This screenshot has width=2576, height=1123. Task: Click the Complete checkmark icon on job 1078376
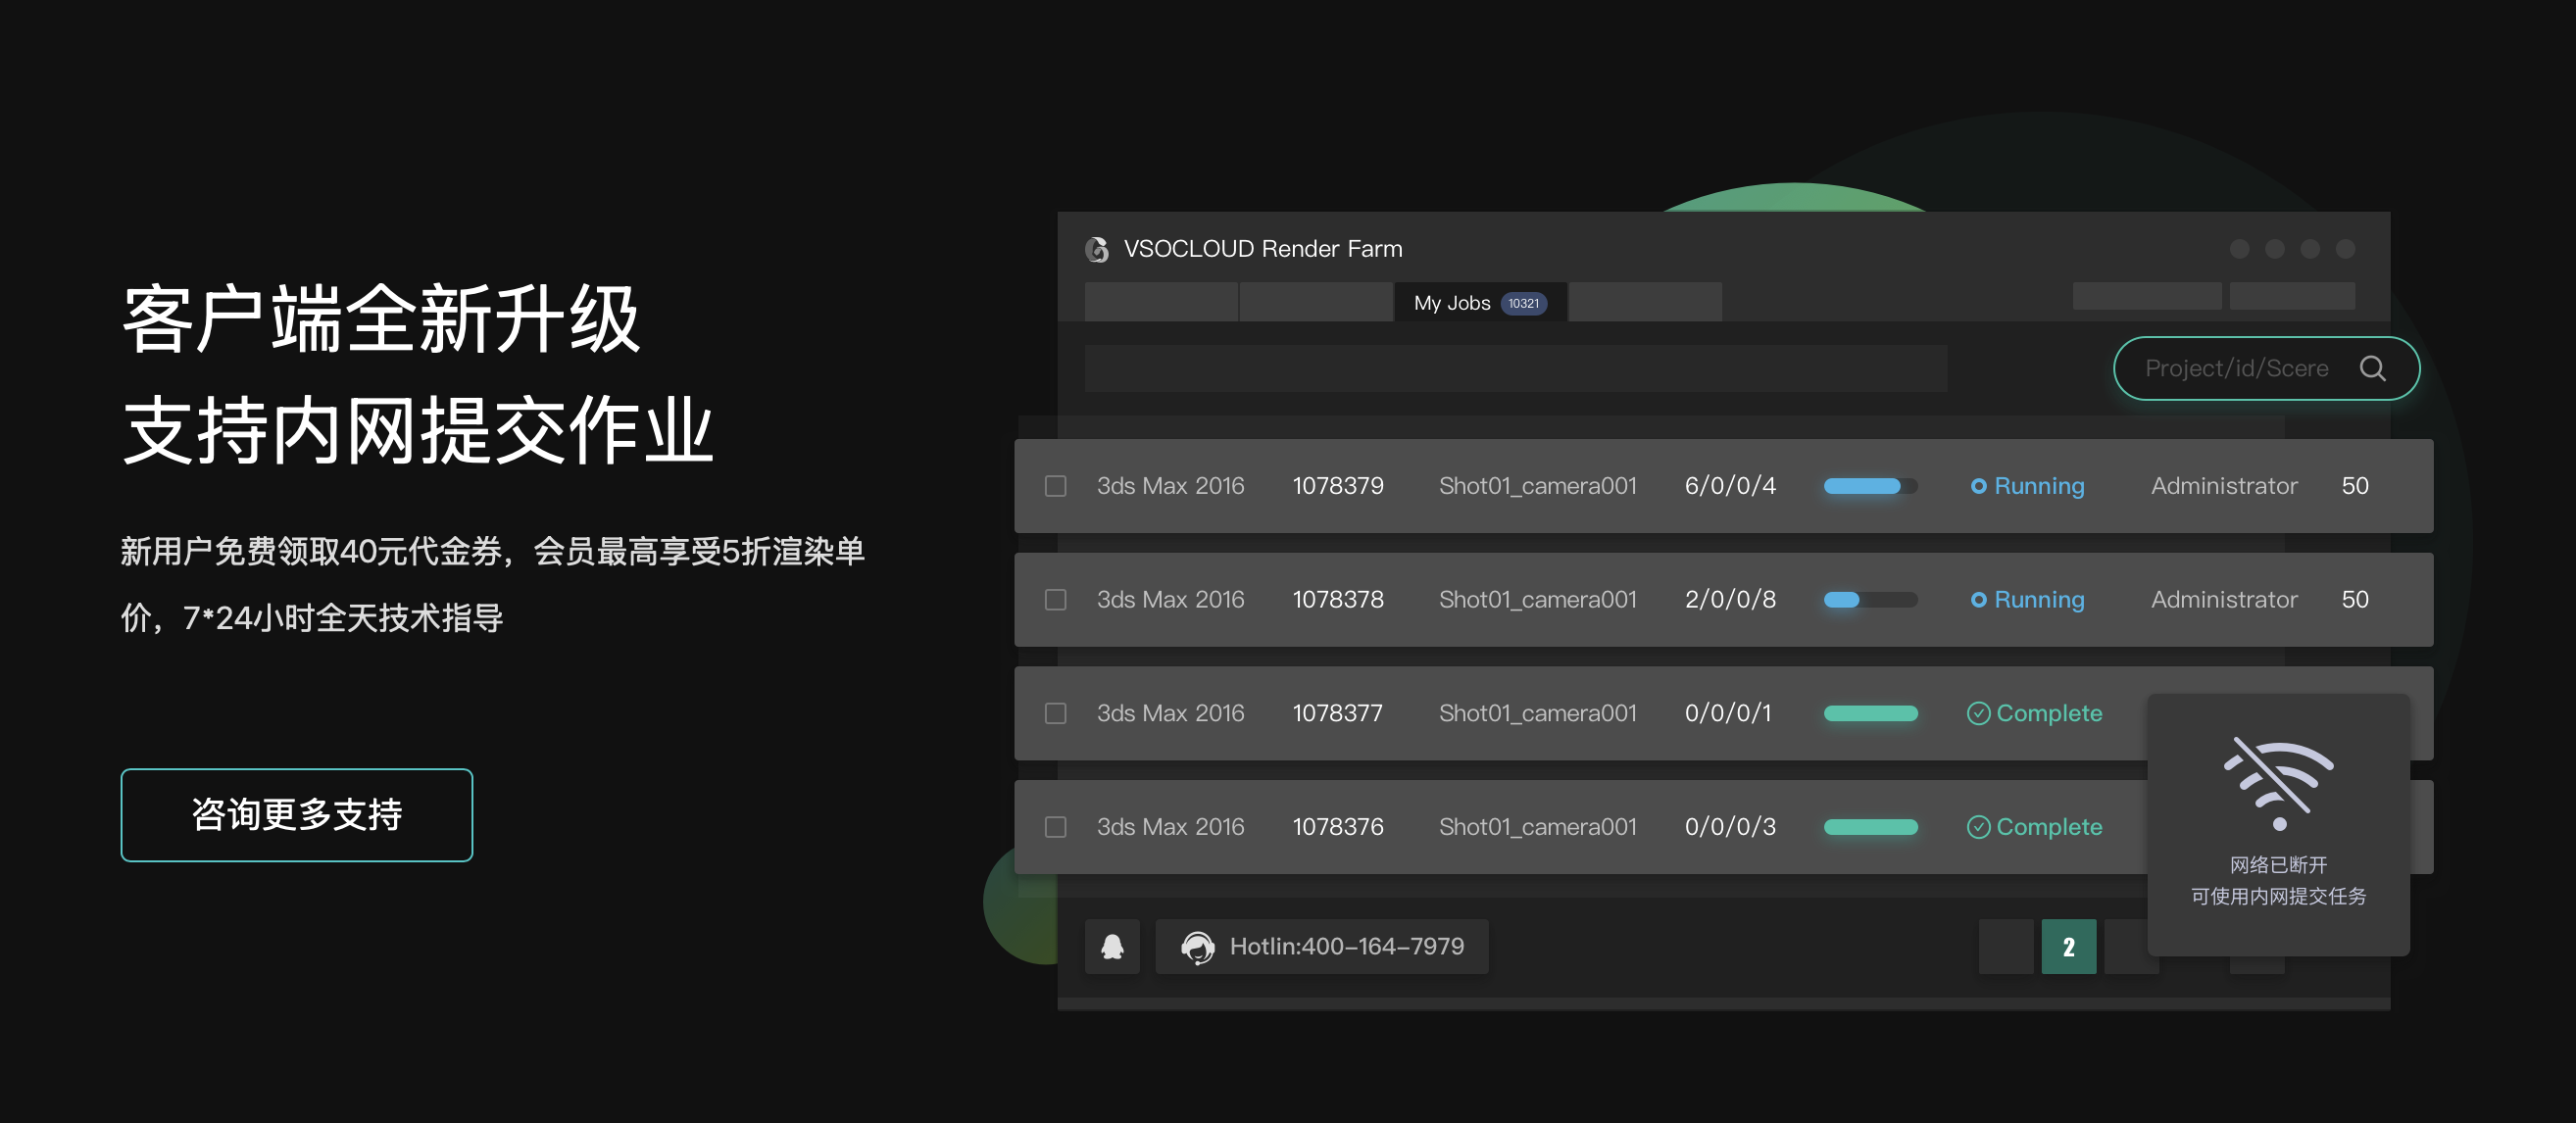pos(1977,827)
